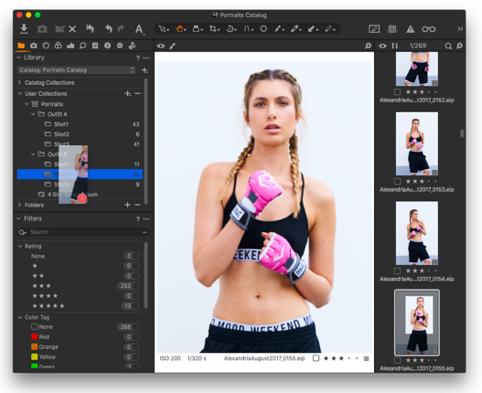Open the Metadata info tool tab
The image size is (482, 393).
(x=107, y=45)
